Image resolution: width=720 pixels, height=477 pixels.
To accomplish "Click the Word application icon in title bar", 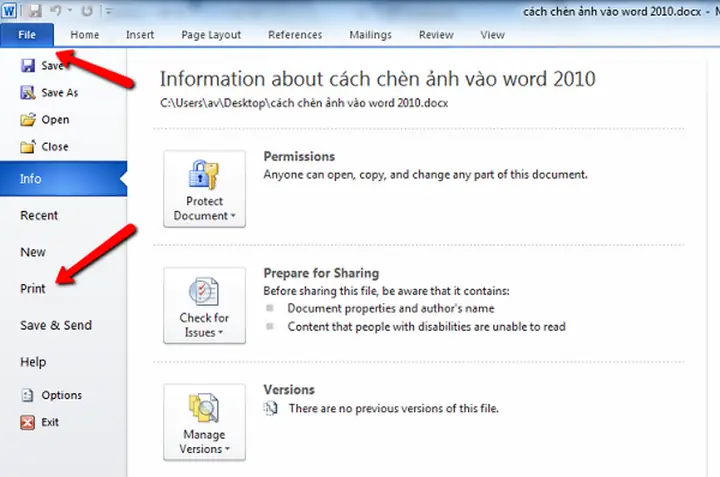I will tap(9, 10).
